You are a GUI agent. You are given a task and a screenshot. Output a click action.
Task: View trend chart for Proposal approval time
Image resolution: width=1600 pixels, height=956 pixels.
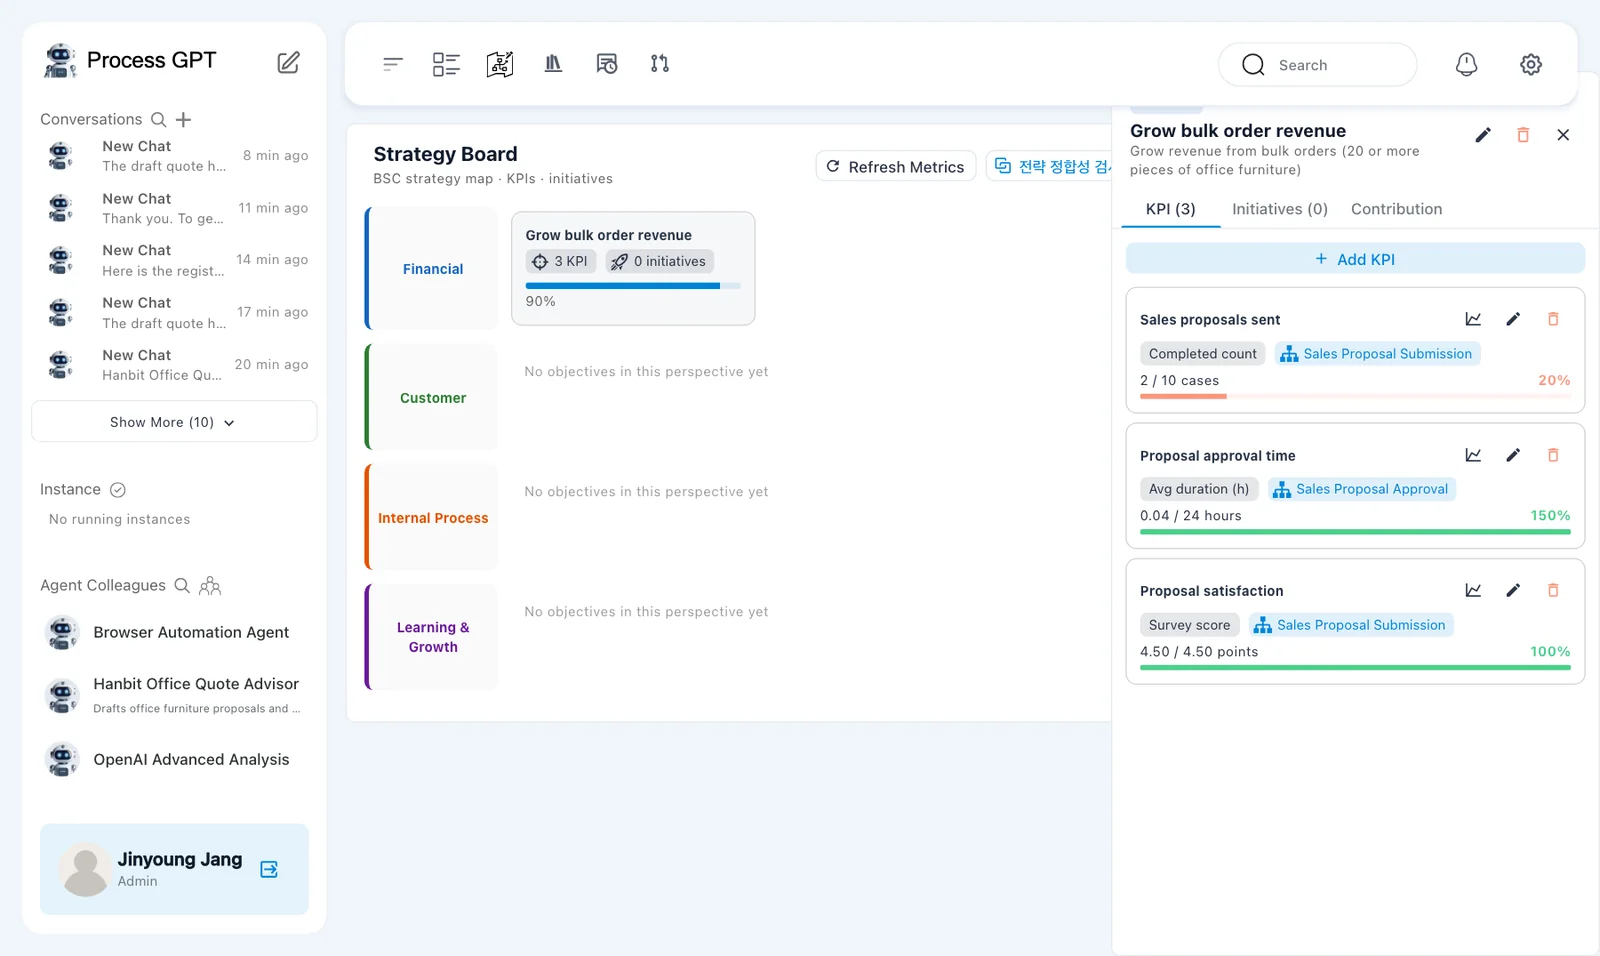[x=1473, y=455]
